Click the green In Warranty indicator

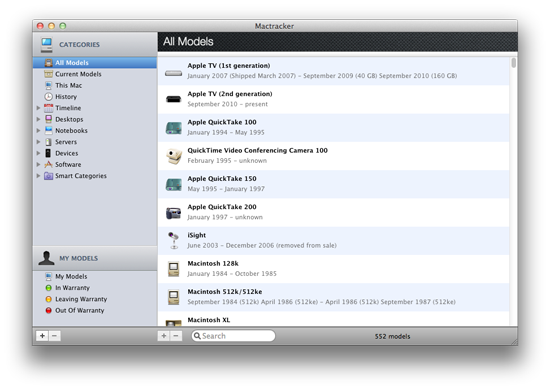48,288
